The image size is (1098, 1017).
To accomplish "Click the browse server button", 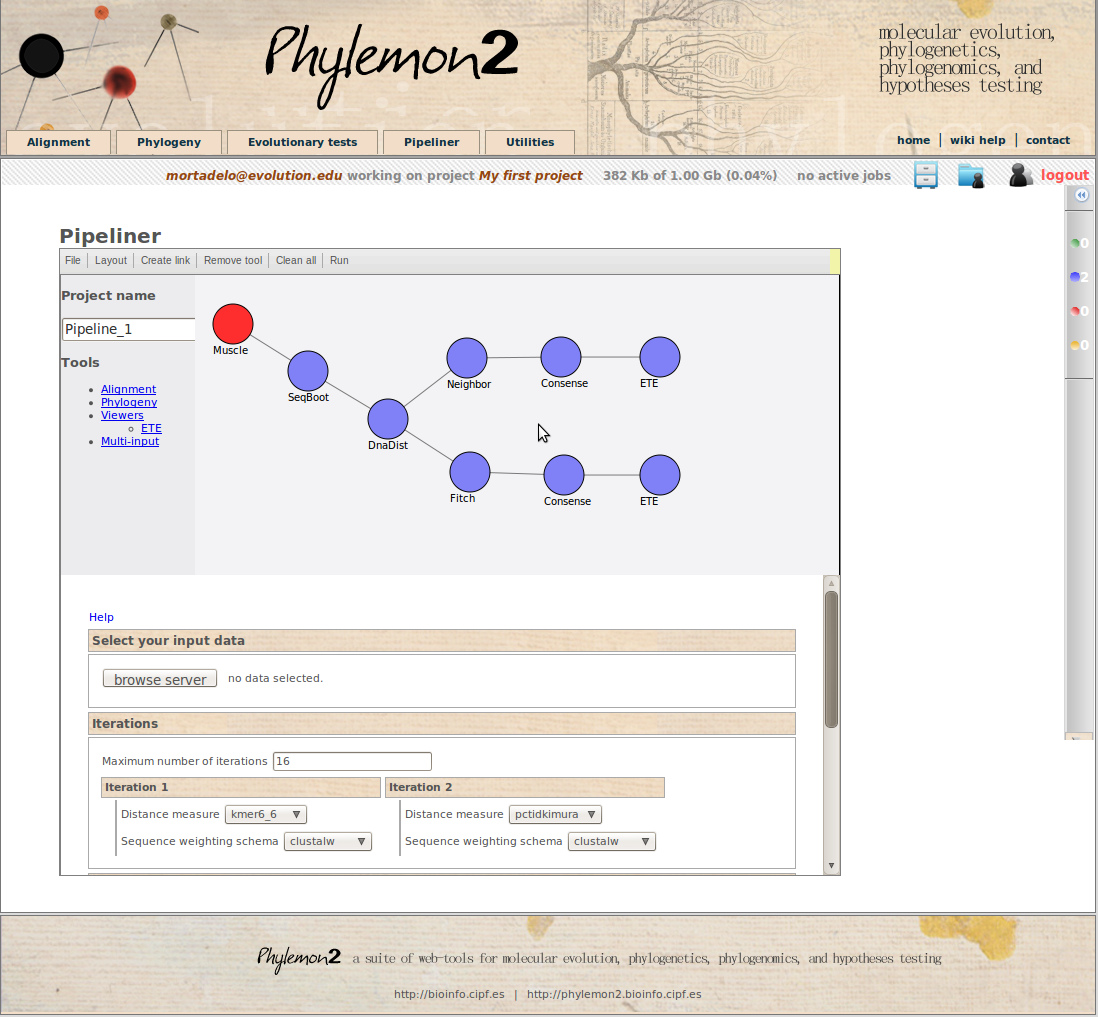I will click(x=160, y=679).
